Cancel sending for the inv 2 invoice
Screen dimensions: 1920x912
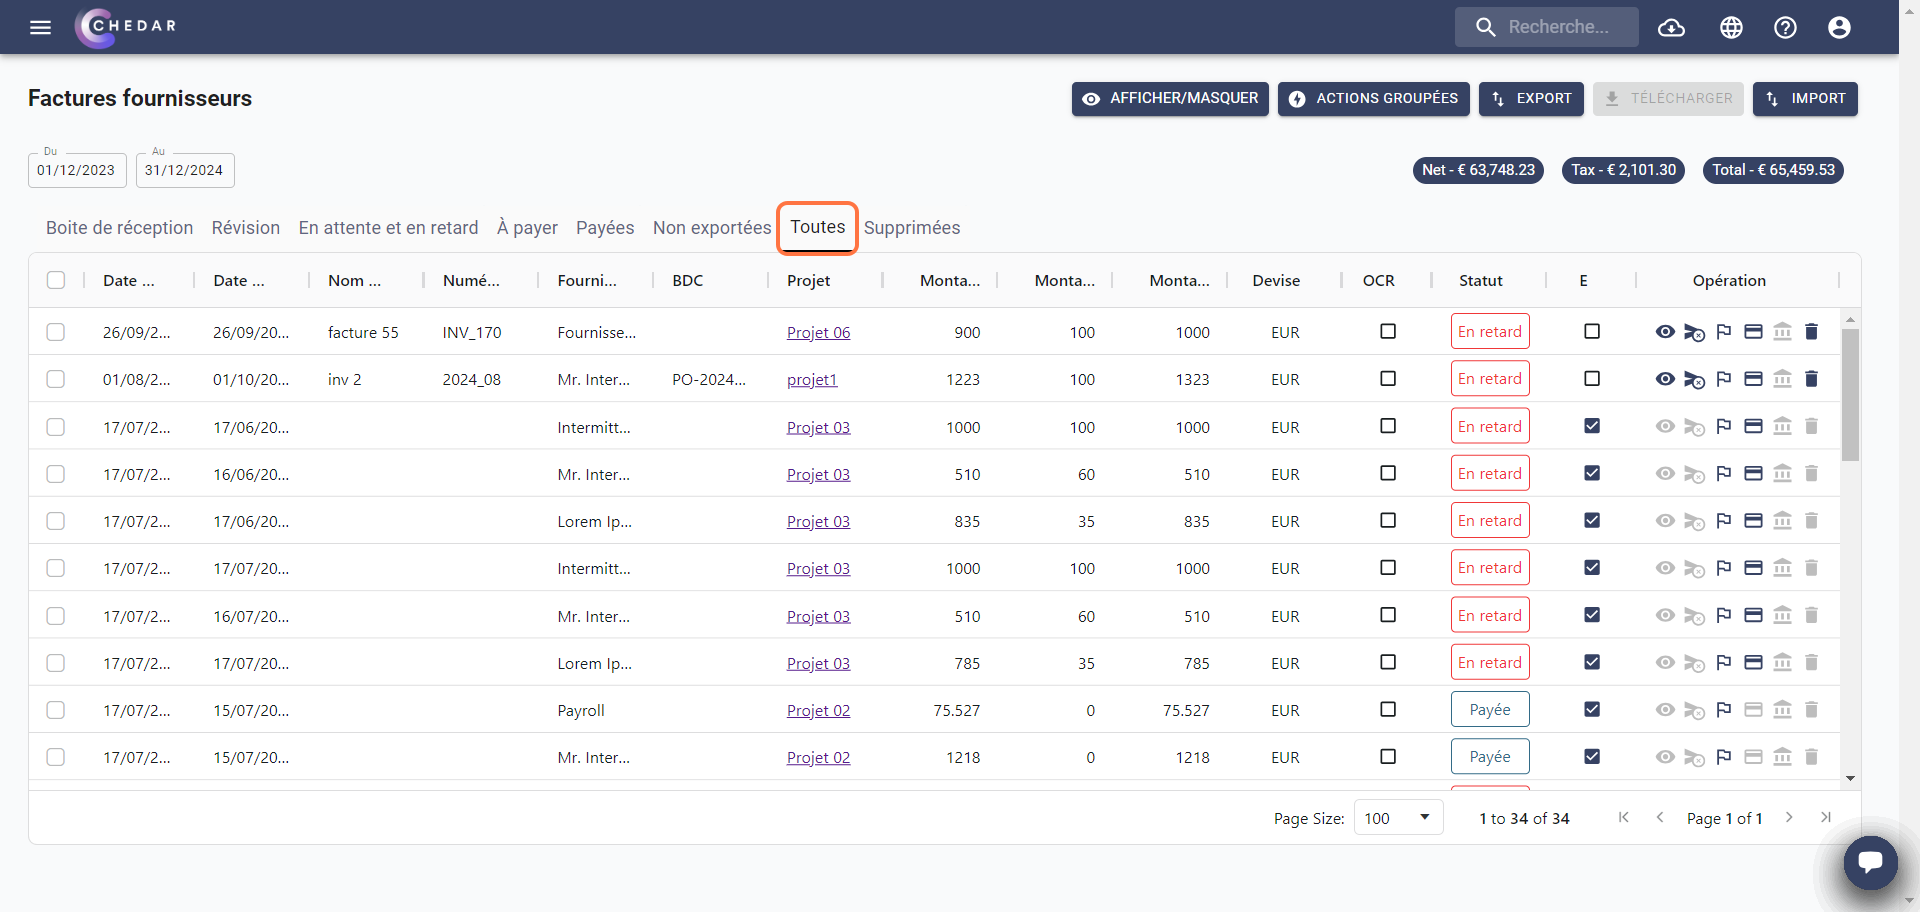pos(1694,379)
